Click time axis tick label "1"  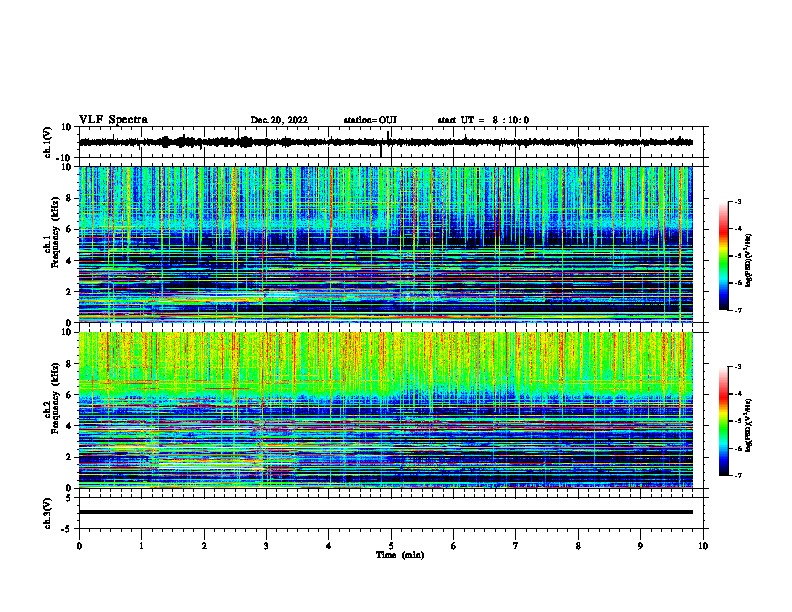pos(141,546)
